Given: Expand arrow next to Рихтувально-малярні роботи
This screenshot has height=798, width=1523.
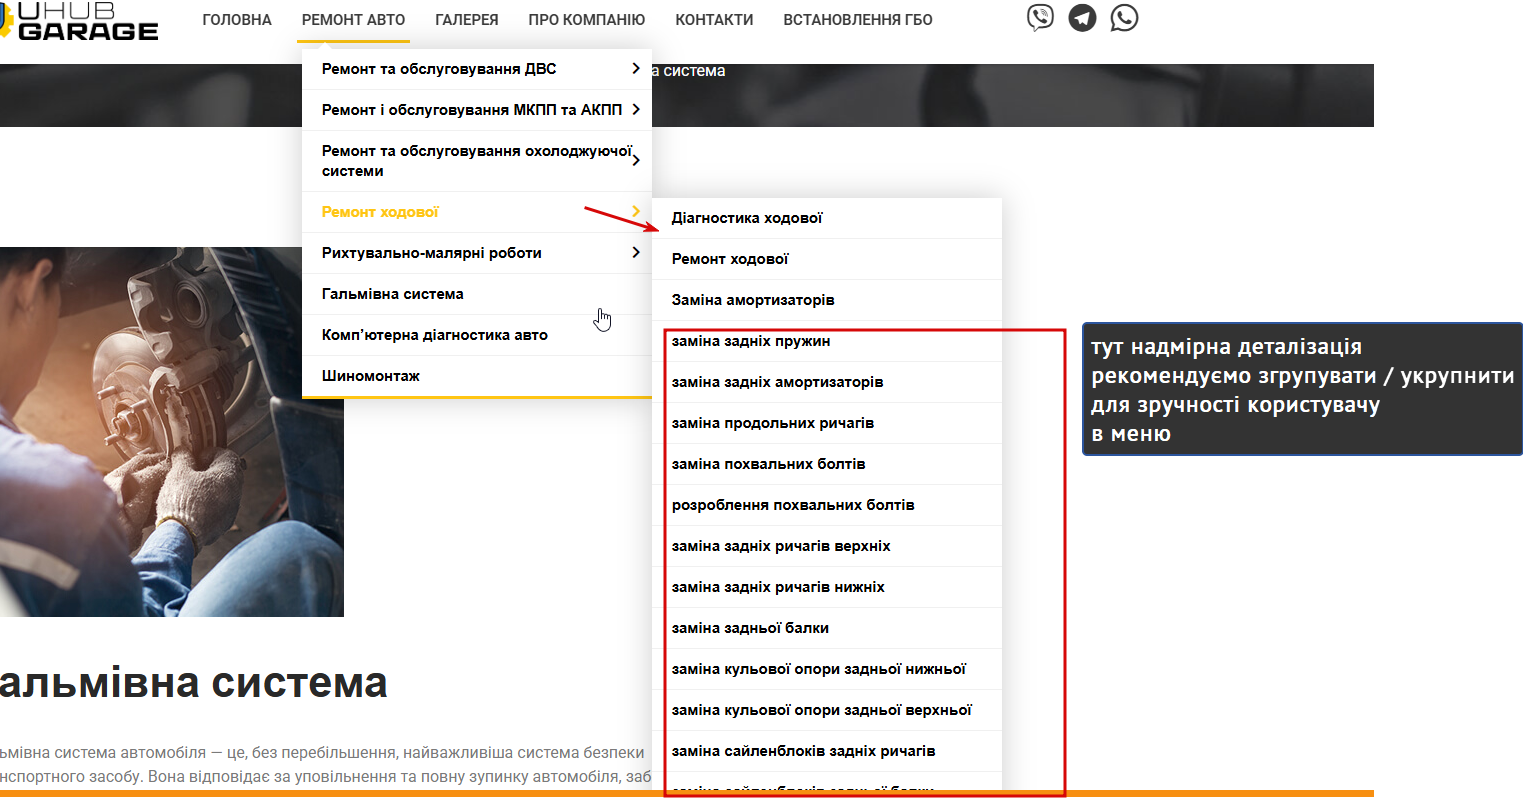Looking at the screenshot, I should point(636,252).
